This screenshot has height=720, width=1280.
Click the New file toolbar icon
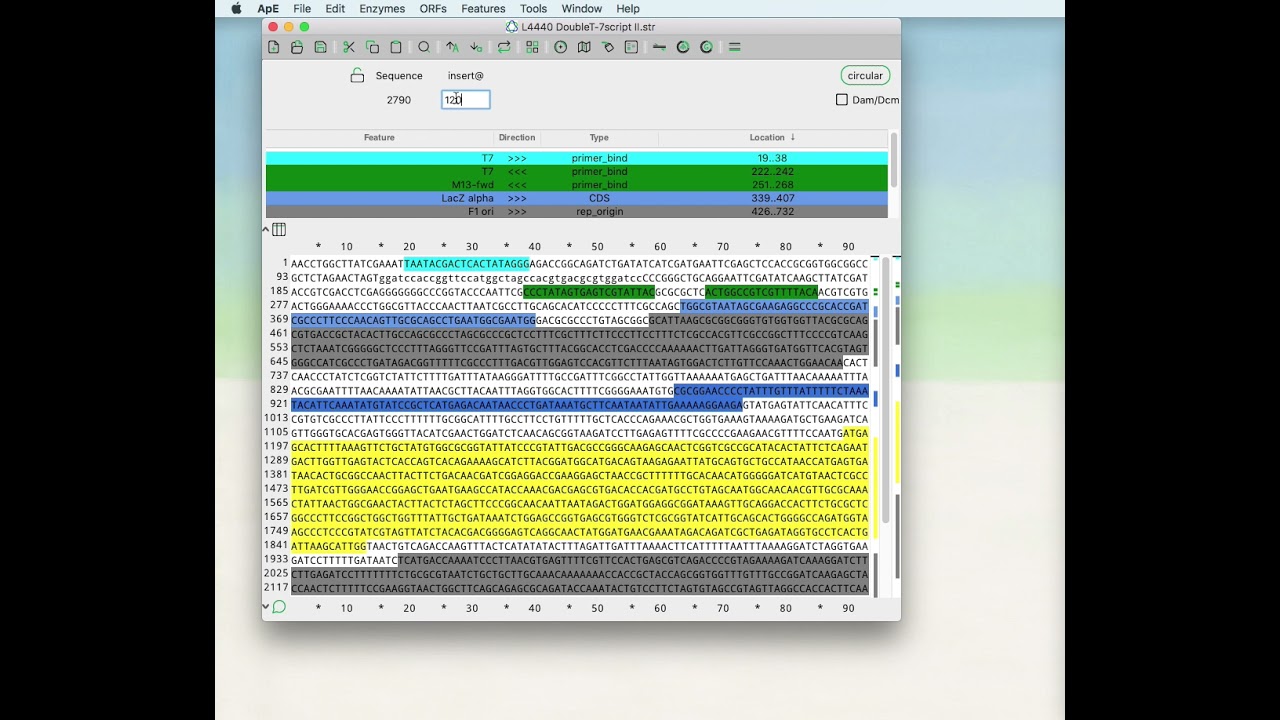[x=274, y=47]
